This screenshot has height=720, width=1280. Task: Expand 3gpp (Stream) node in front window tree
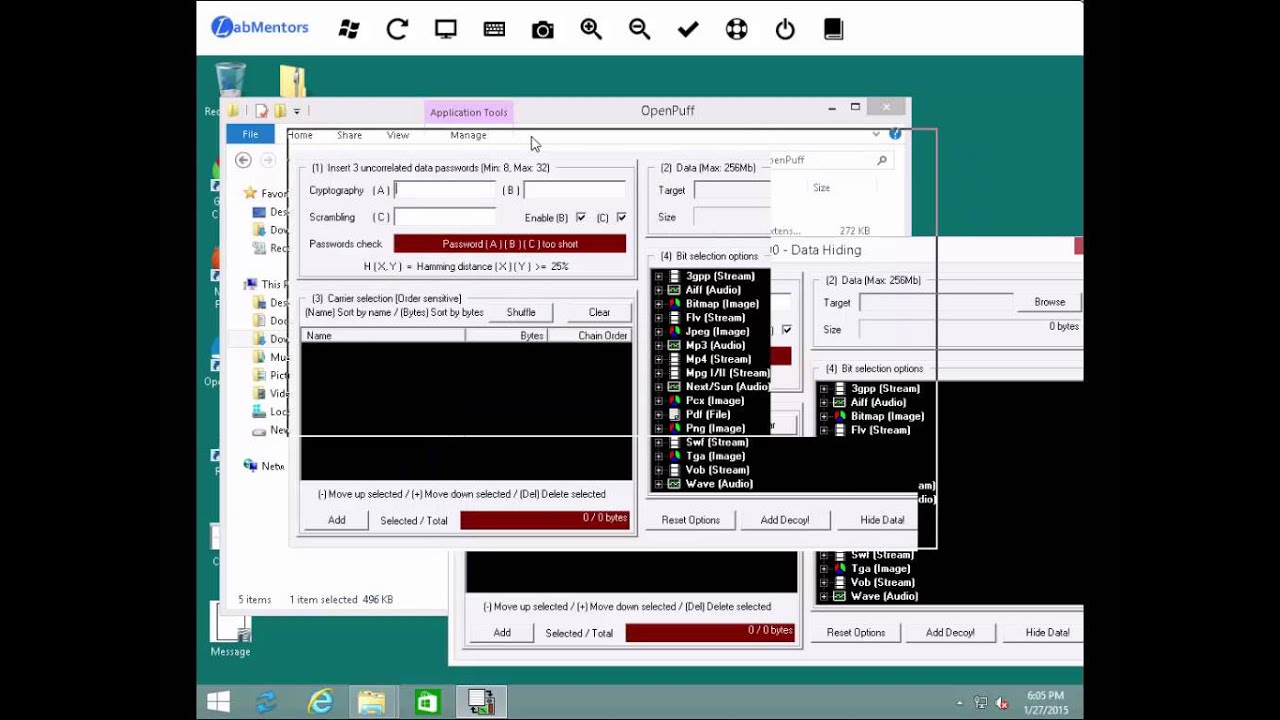pos(658,276)
